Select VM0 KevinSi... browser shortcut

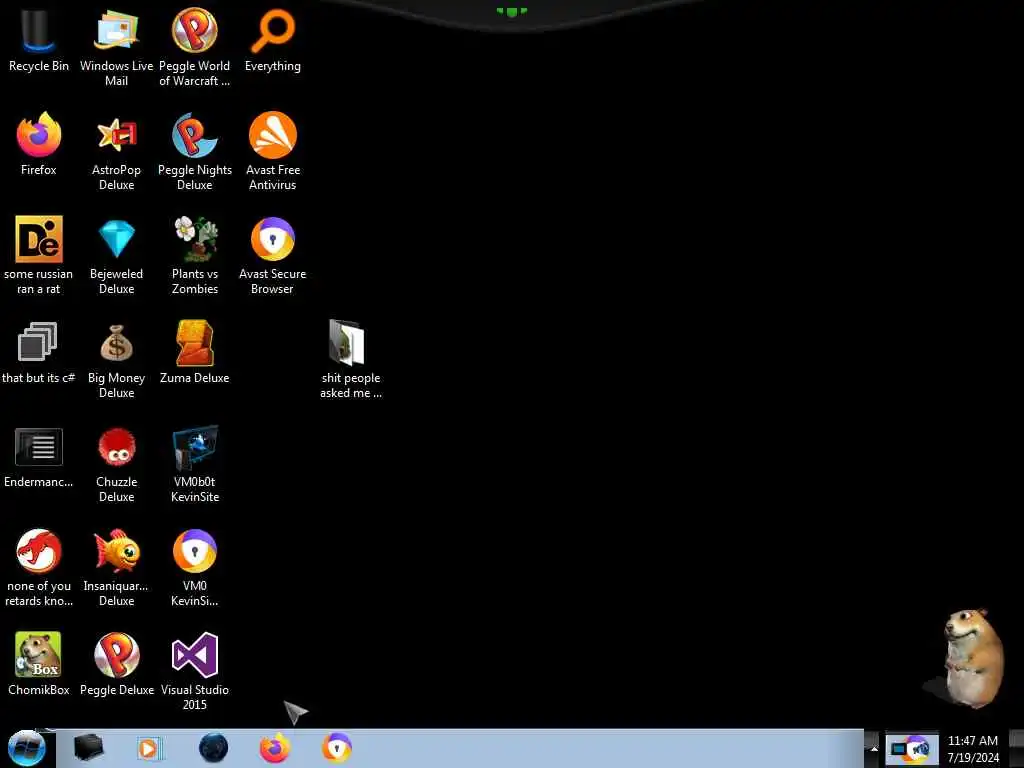tap(195, 567)
